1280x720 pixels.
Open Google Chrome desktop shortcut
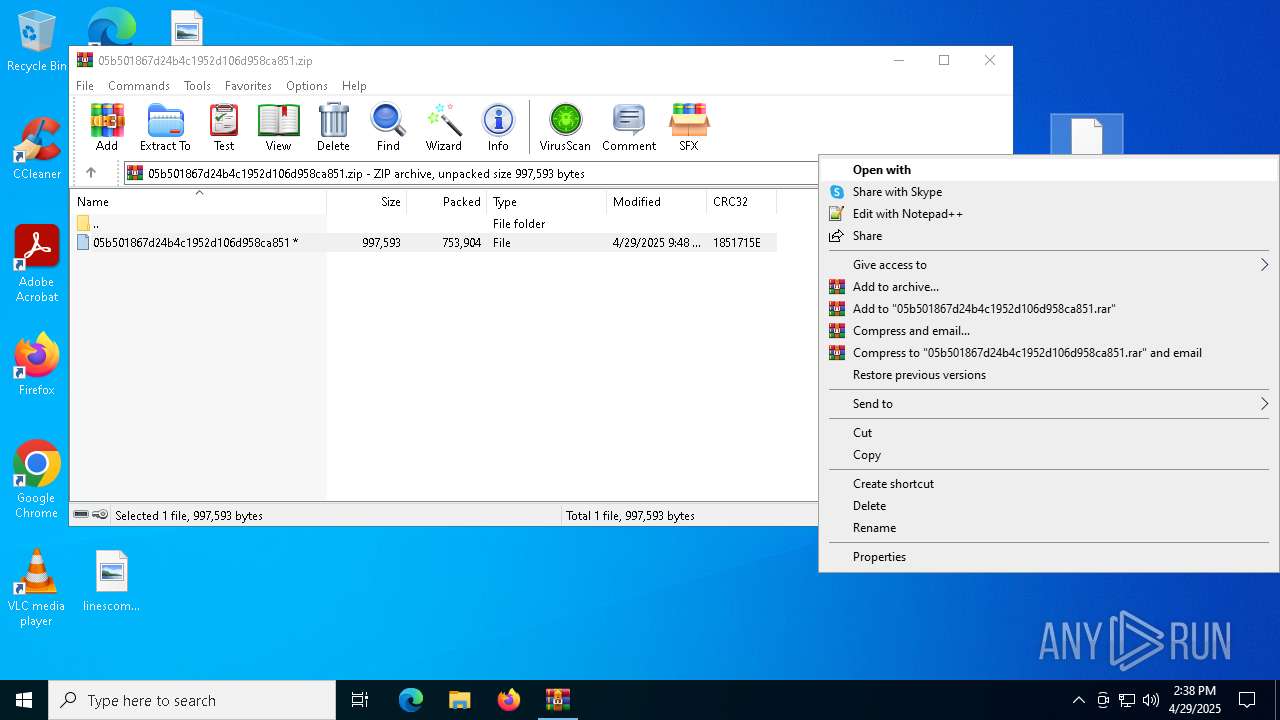36,480
